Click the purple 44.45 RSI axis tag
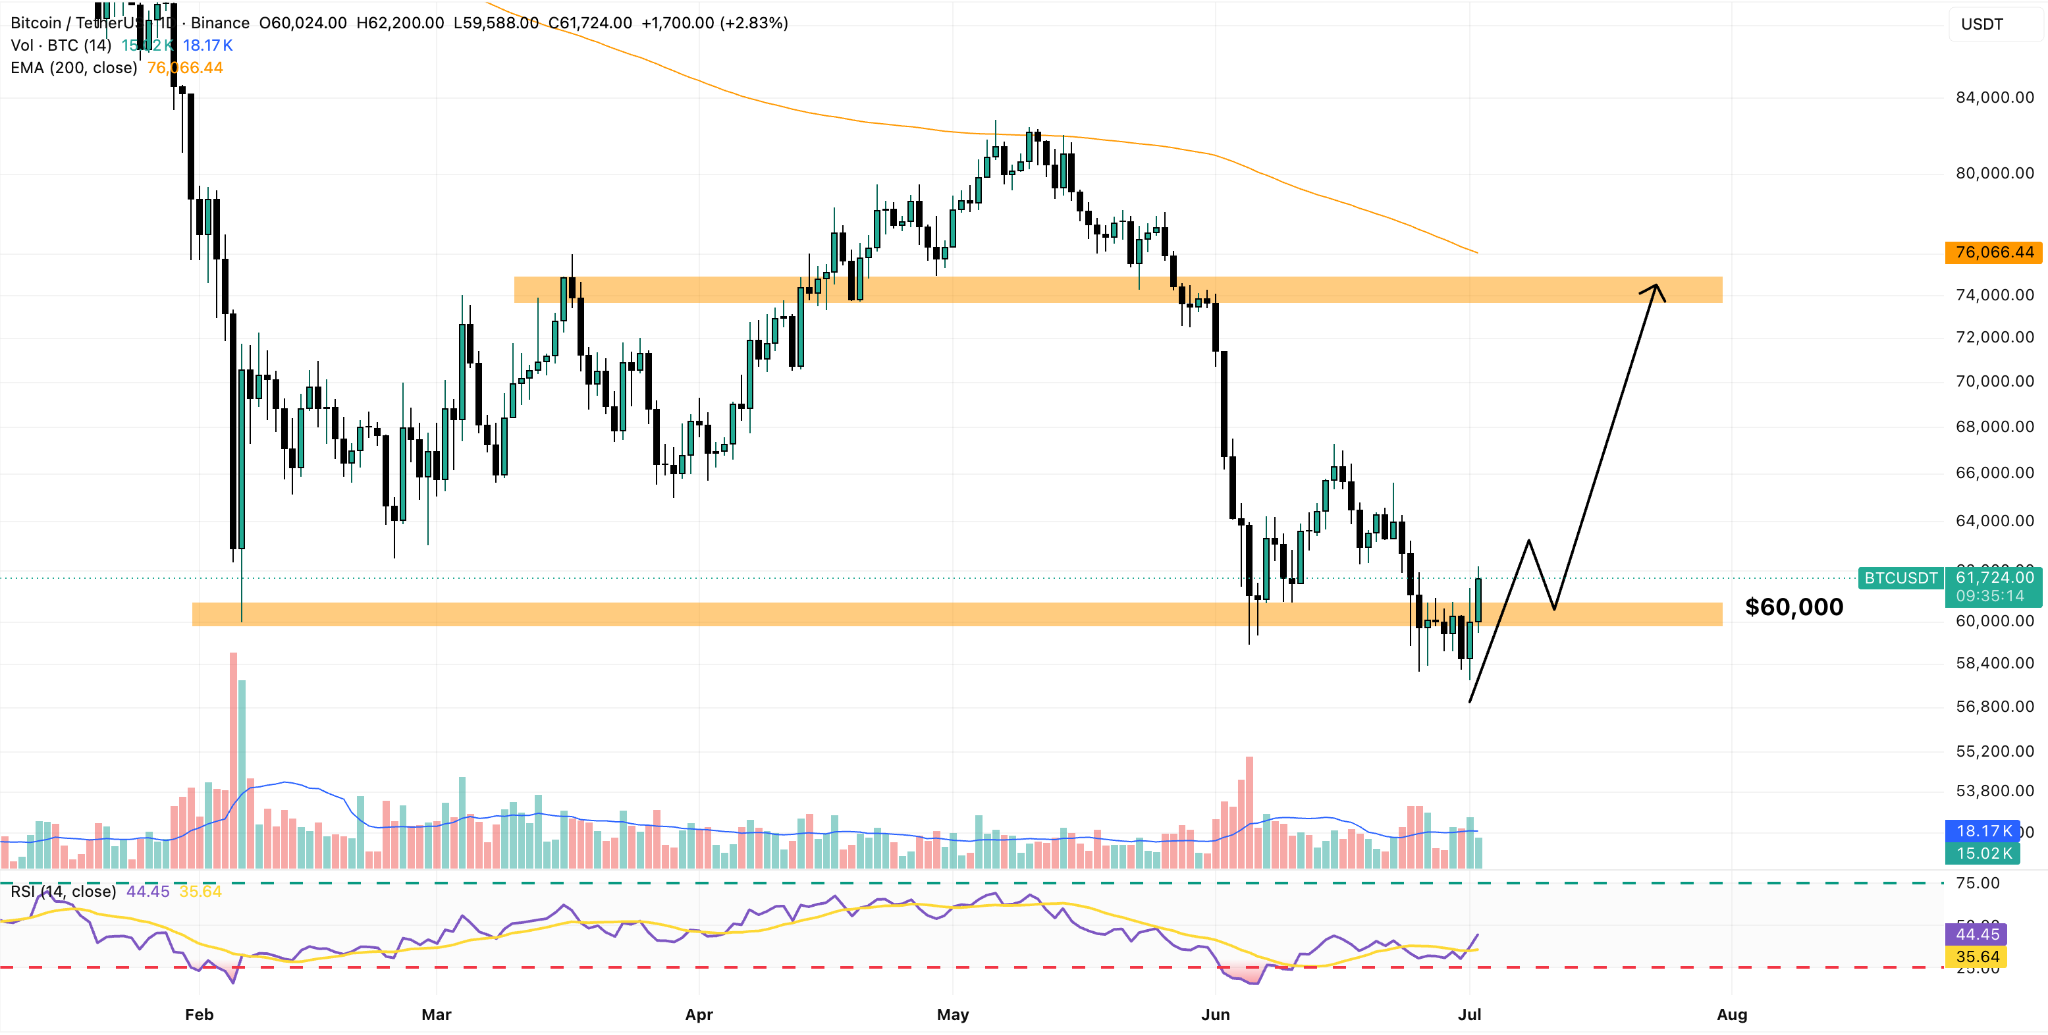This screenshot has height=1035, width=2048. tap(1978, 934)
